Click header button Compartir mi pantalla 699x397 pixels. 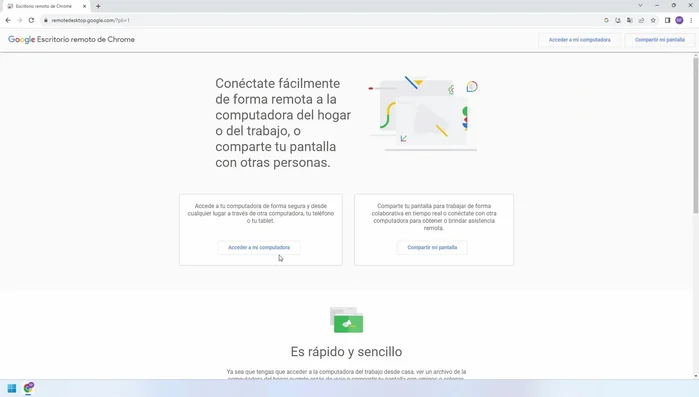(x=660, y=40)
